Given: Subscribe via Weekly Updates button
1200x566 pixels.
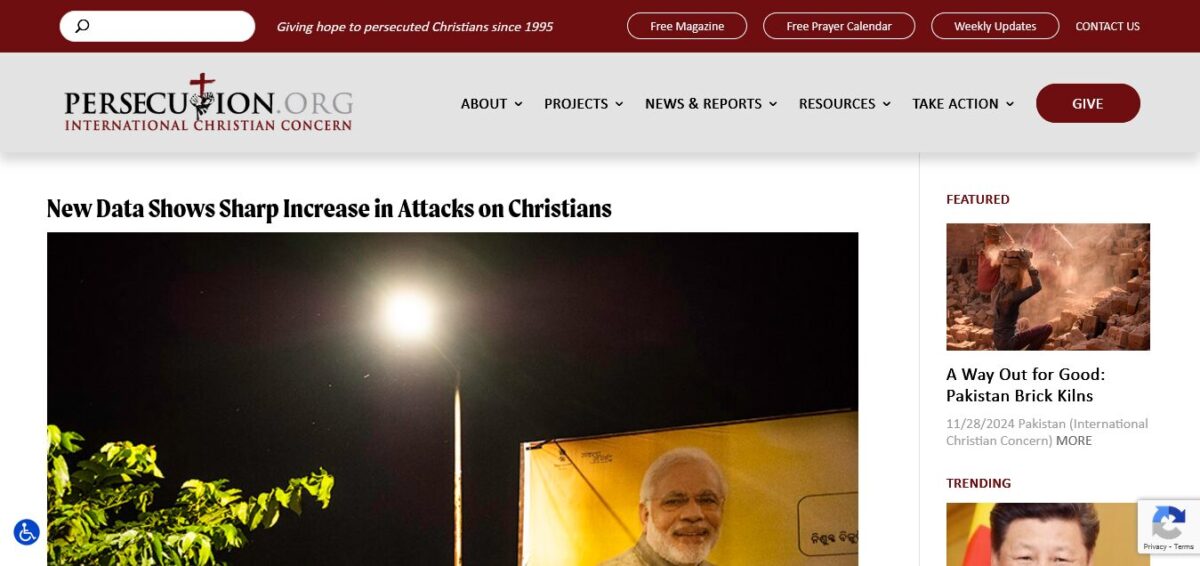Looking at the screenshot, I should pos(995,26).
